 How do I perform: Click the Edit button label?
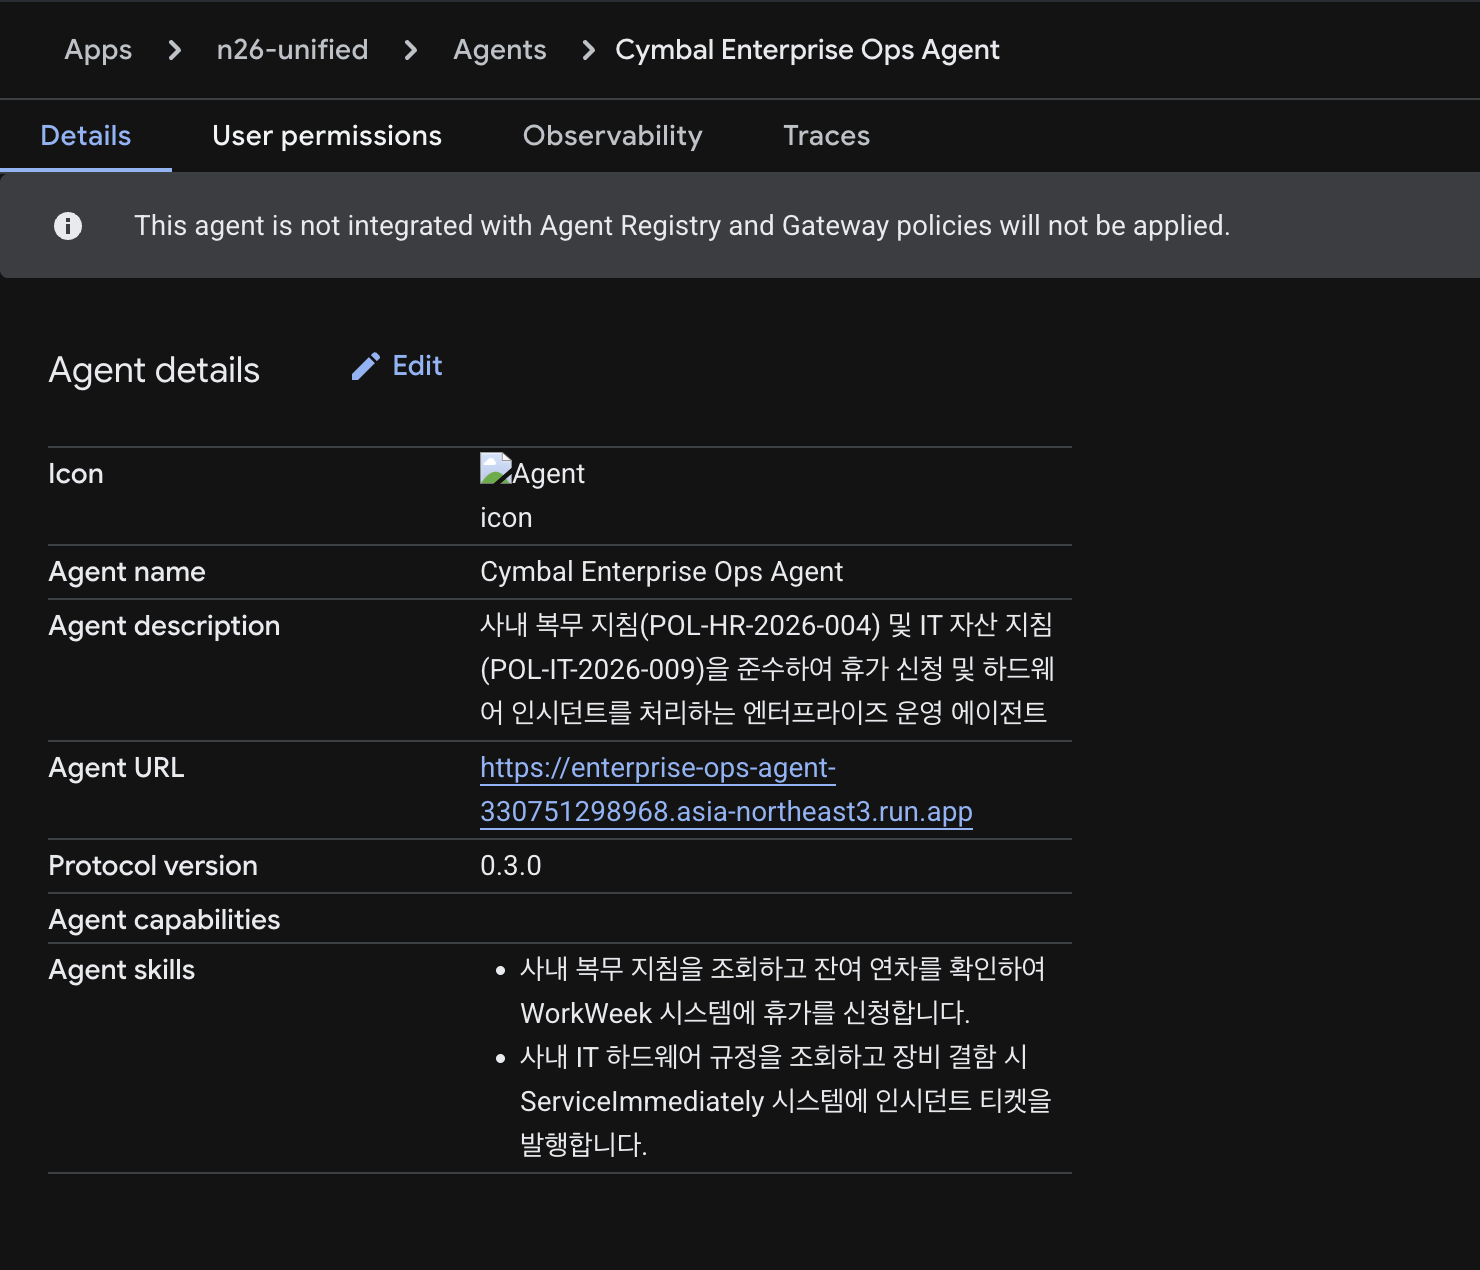417,366
